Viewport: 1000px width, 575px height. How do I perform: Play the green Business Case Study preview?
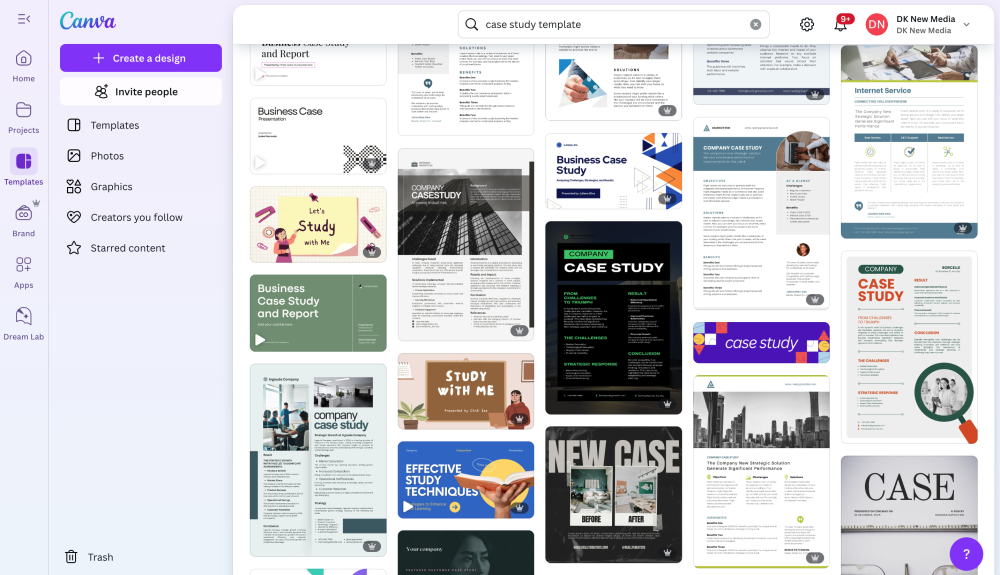pos(260,340)
